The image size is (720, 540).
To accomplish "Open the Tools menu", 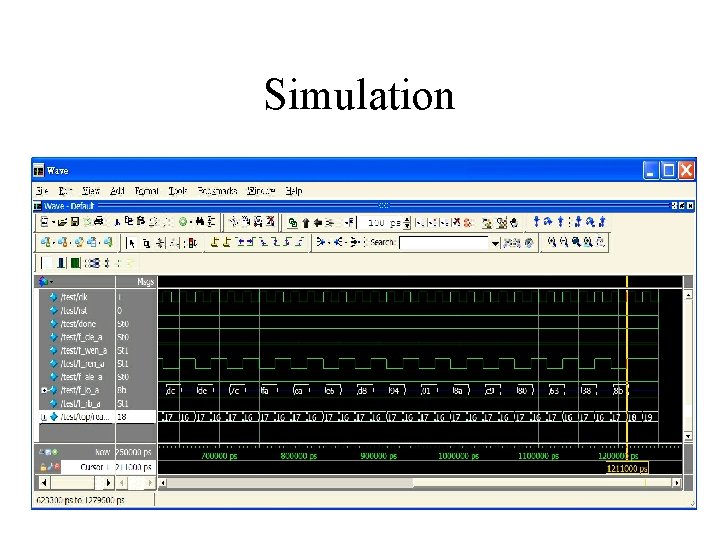I will pos(177,191).
